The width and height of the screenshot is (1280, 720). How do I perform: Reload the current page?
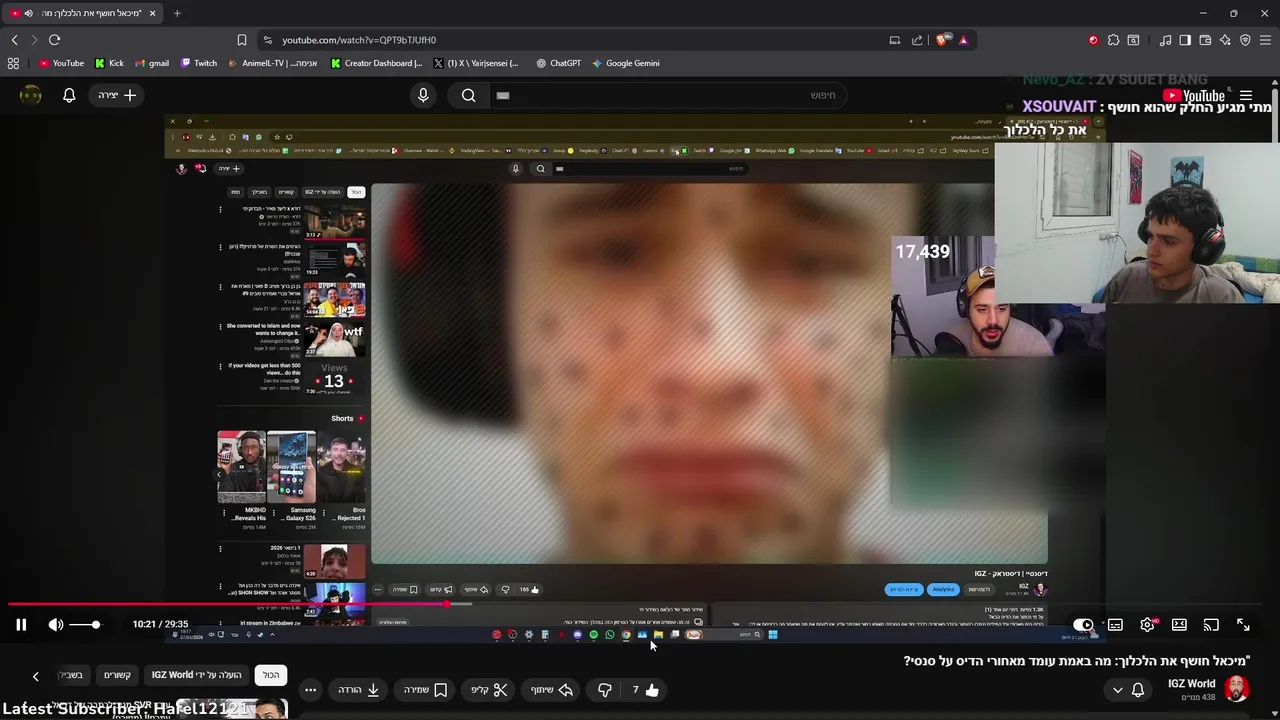click(54, 40)
